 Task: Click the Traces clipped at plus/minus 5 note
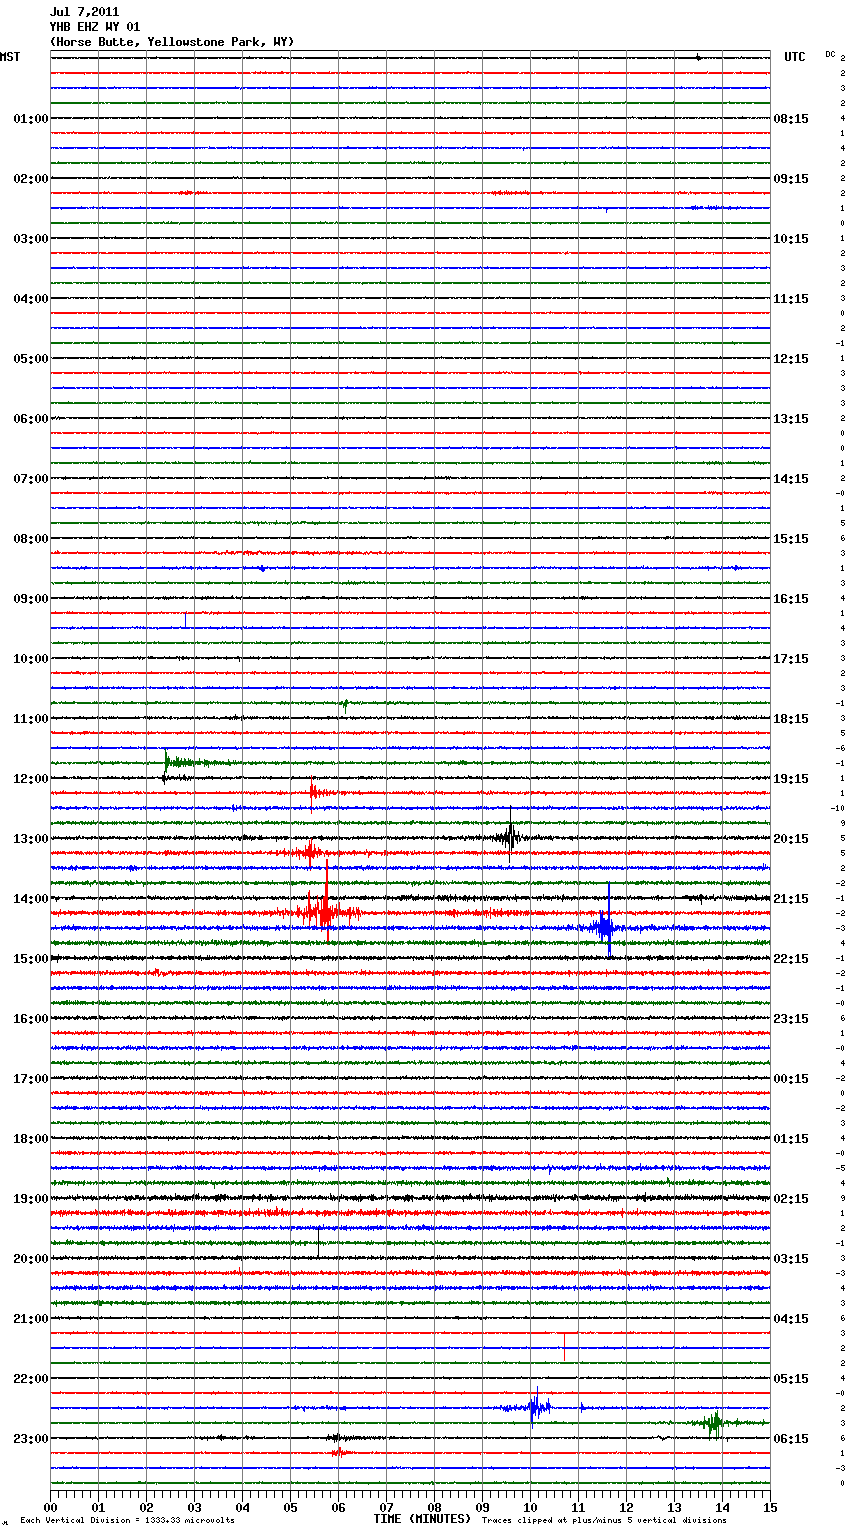pos(604,1520)
